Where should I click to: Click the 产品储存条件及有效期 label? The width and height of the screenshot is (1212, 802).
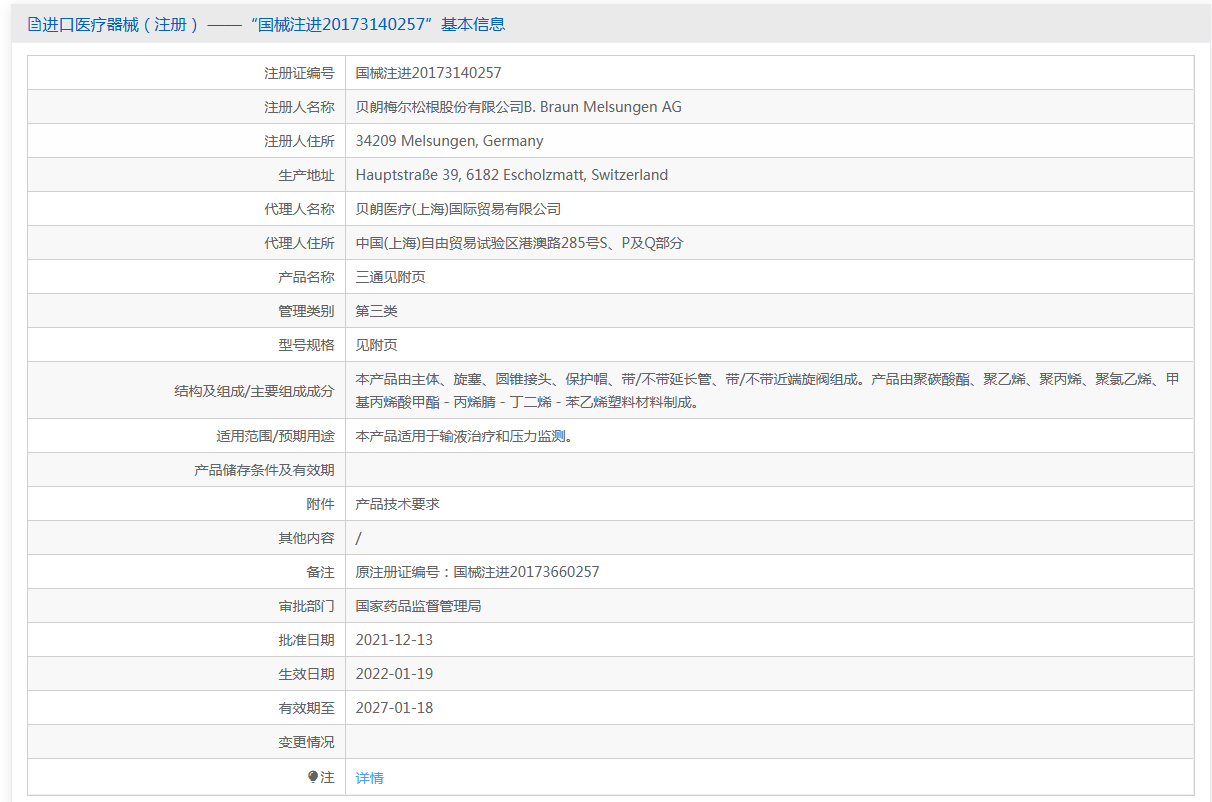coord(264,470)
